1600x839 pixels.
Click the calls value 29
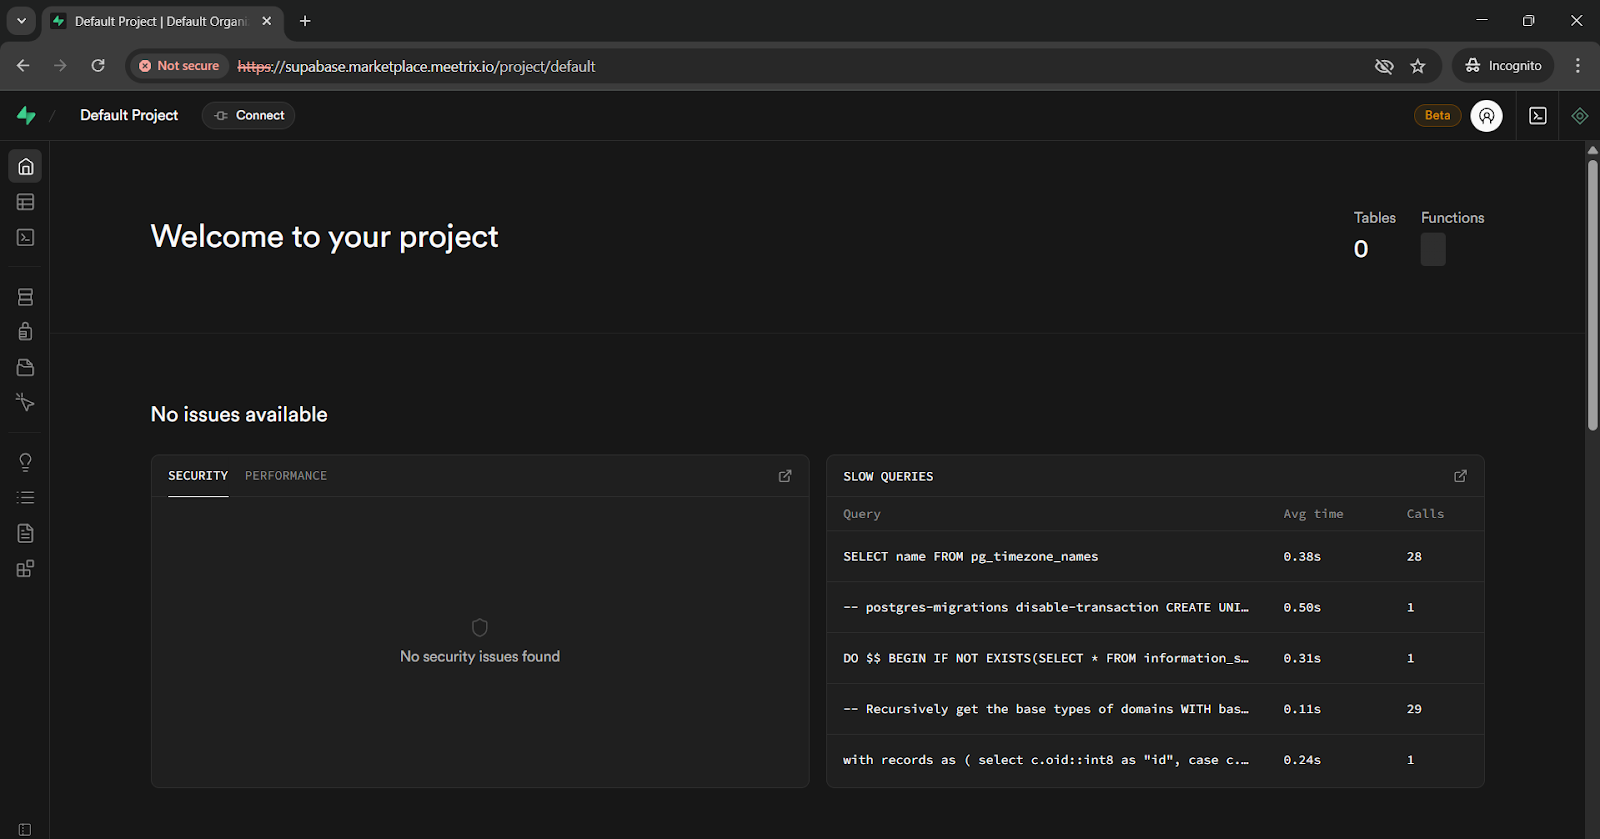click(x=1414, y=709)
